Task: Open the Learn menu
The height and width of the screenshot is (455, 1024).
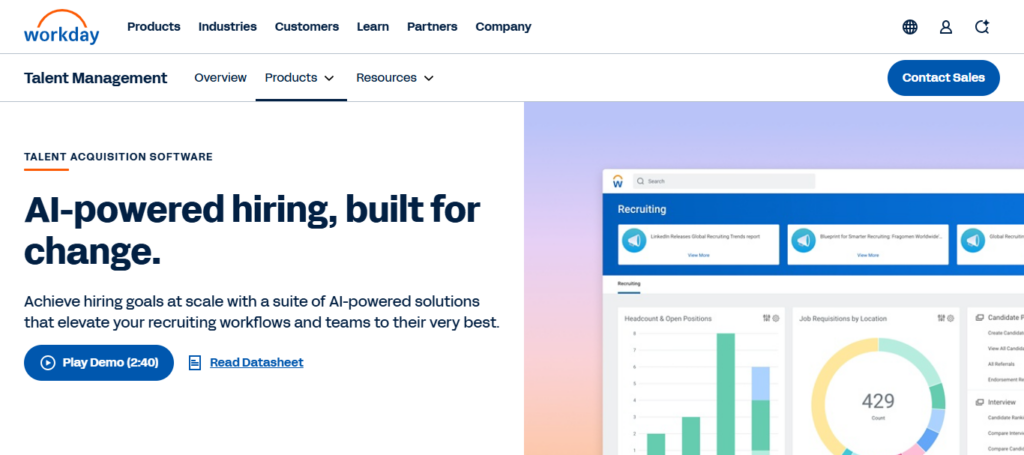Action: pyautogui.click(x=373, y=27)
